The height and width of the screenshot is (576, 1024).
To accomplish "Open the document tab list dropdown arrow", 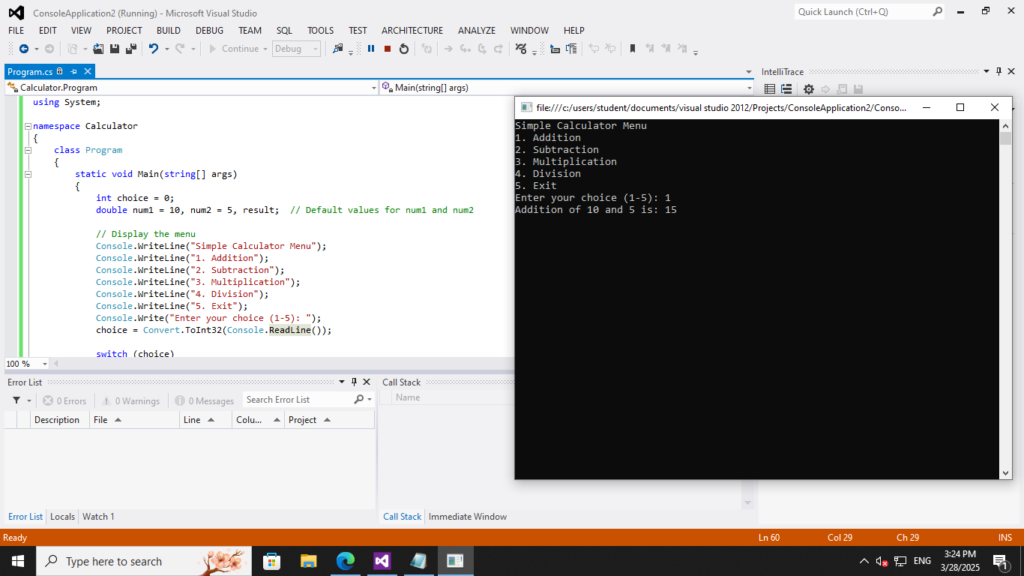I will pos(748,72).
